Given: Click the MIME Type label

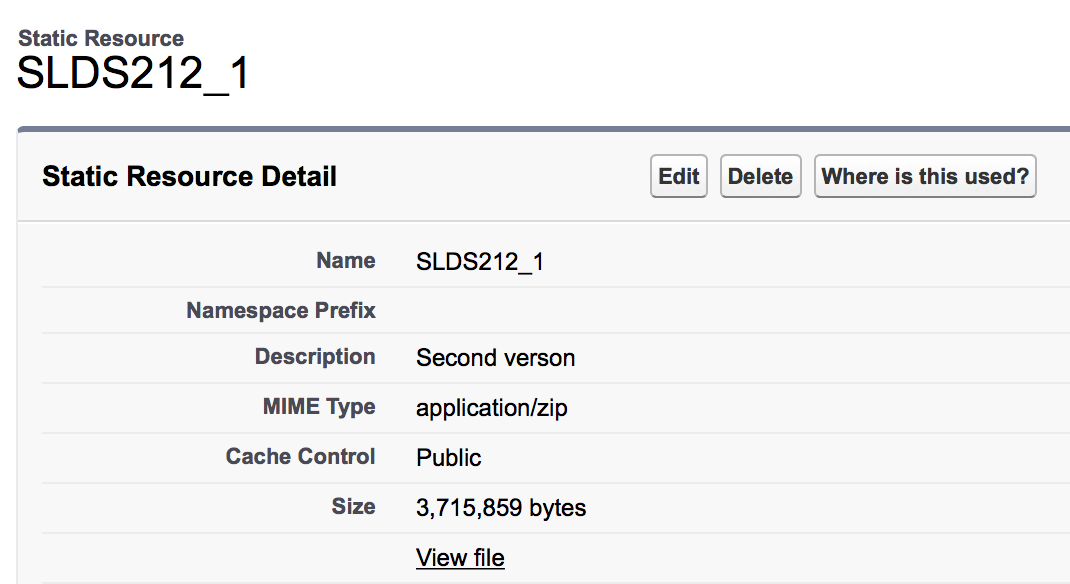Looking at the screenshot, I should [319, 407].
